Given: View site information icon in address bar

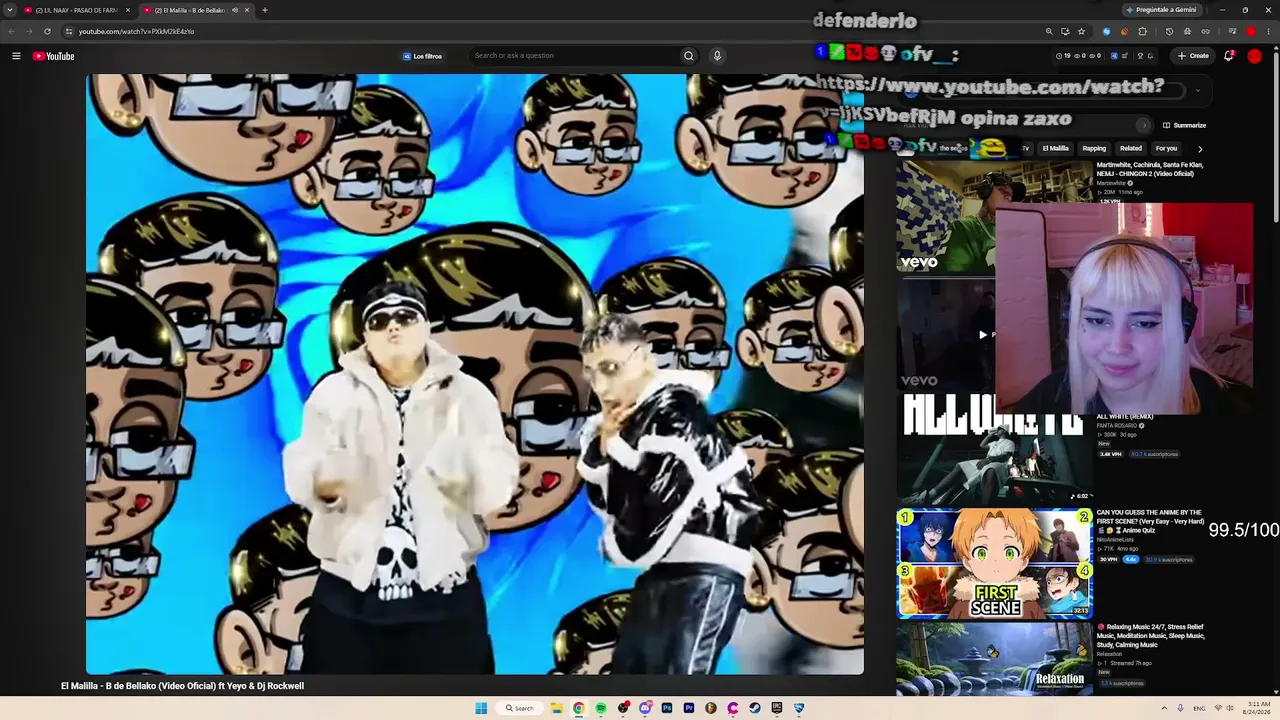Looking at the screenshot, I should 69,31.
